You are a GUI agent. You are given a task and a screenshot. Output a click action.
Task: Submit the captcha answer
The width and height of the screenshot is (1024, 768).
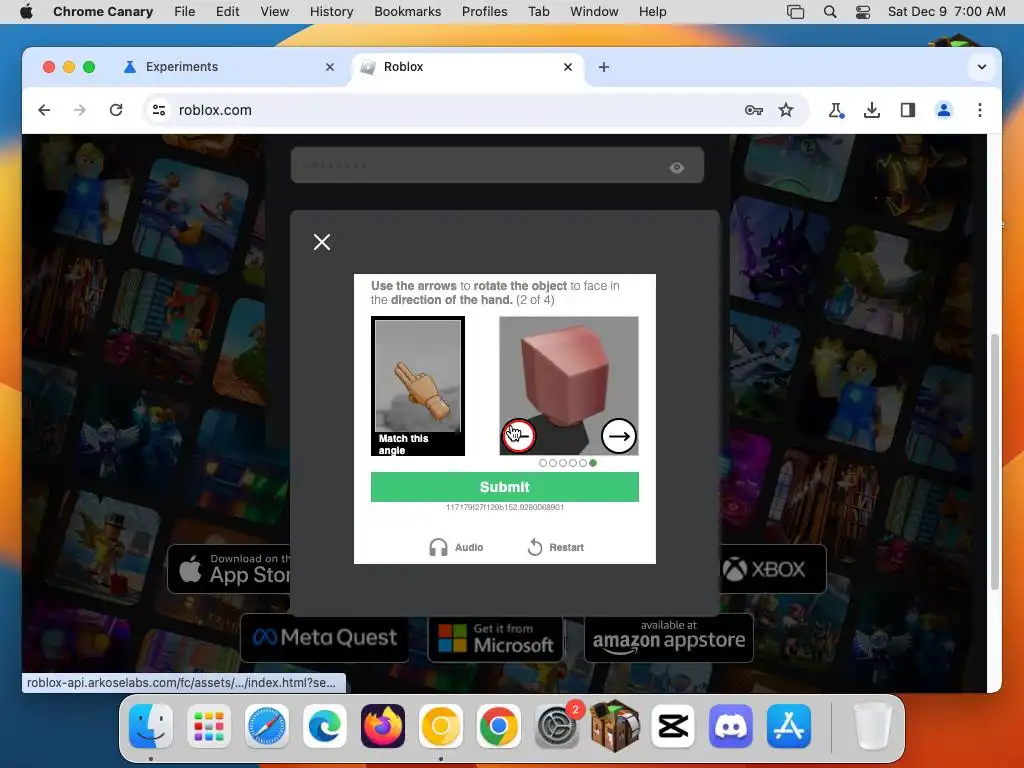(505, 487)
